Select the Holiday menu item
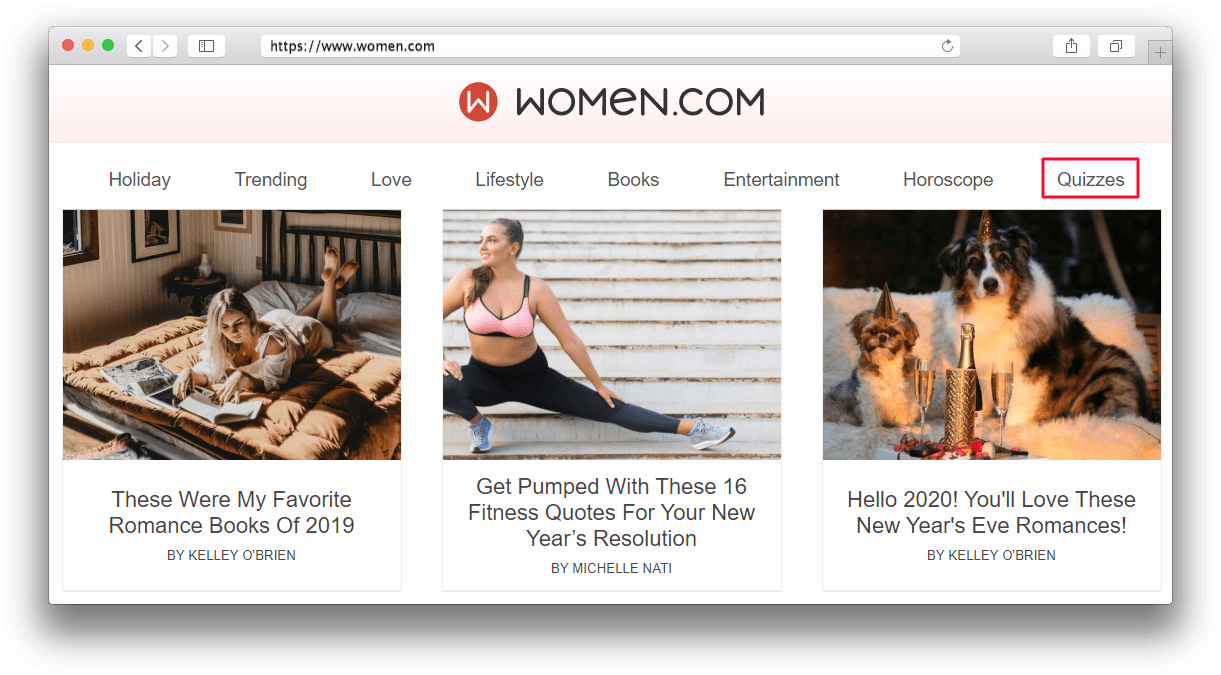Screen dimensions: 1221x675 [x=140, y=180]
